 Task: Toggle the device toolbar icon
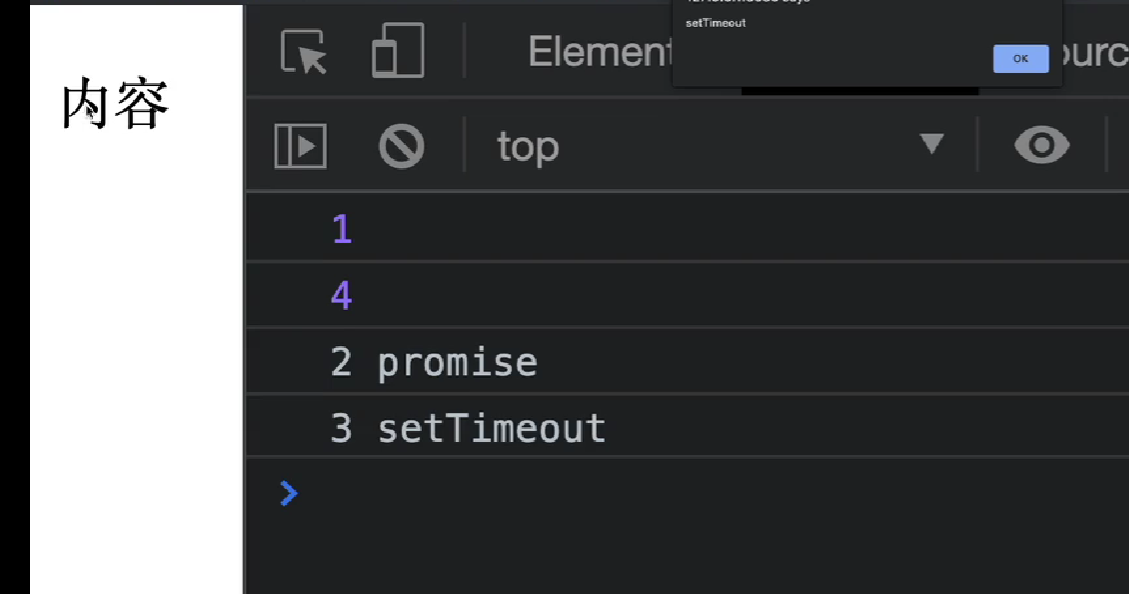click(397, 50)
